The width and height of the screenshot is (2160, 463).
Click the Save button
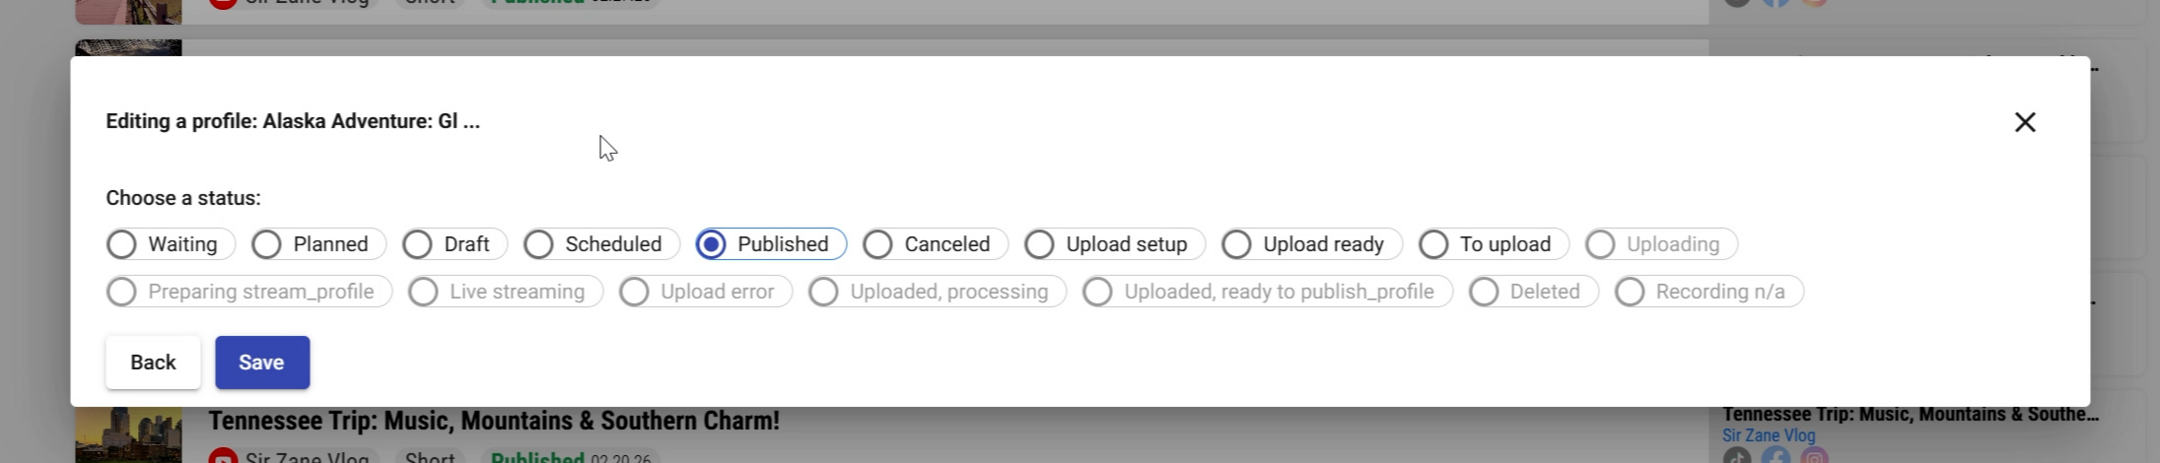[262, 362]
